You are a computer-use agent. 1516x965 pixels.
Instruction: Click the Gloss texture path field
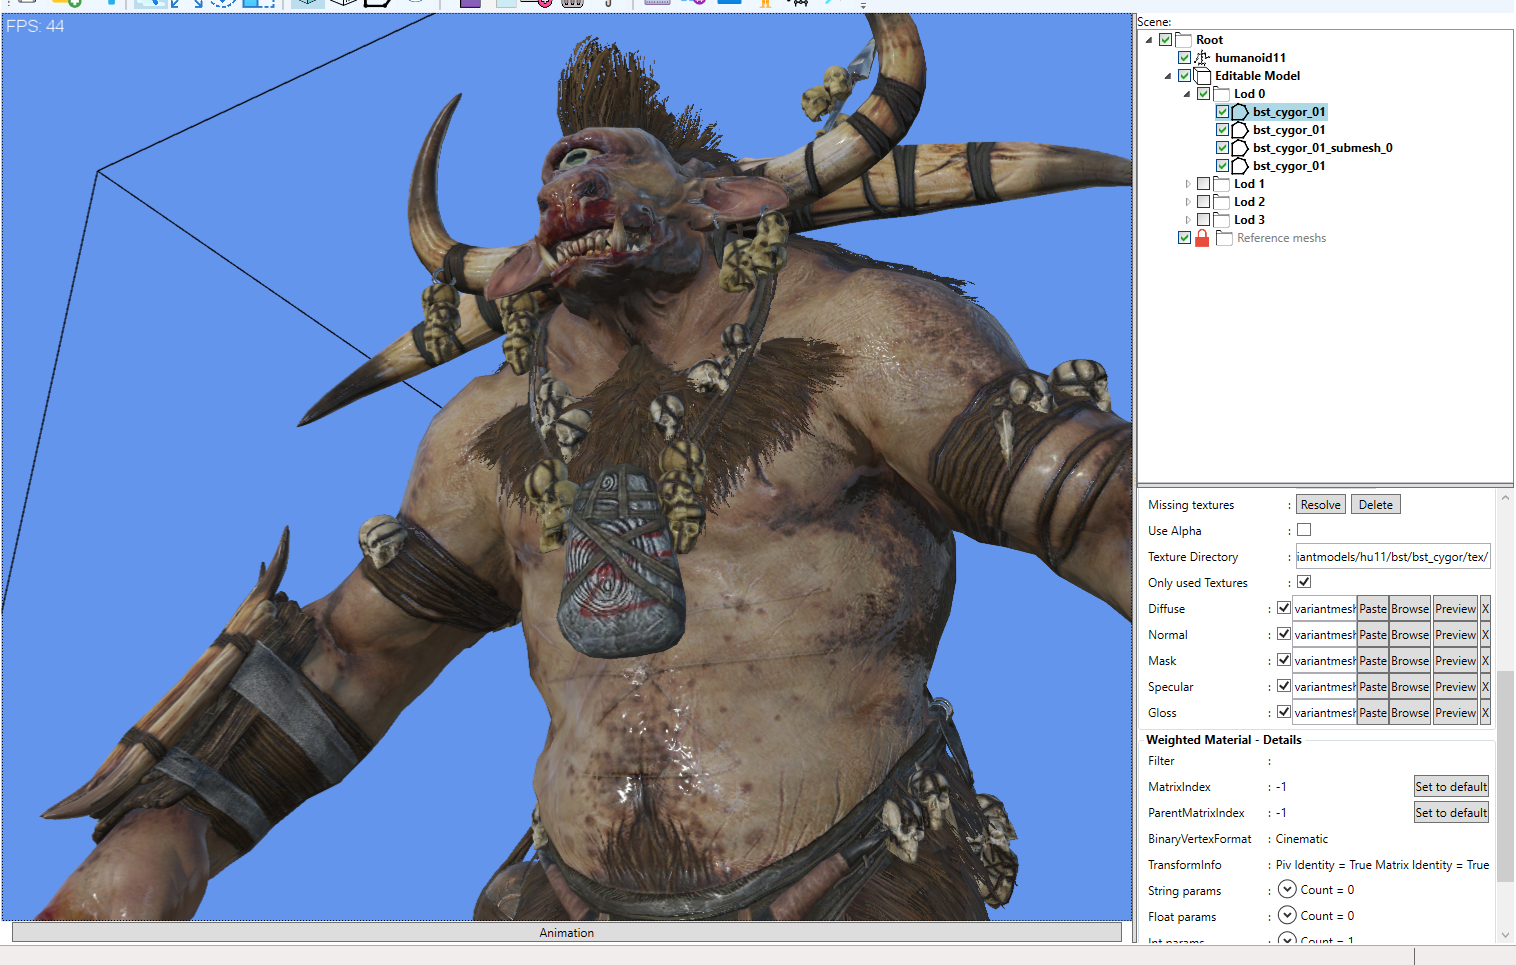[x=1324, y=713]
